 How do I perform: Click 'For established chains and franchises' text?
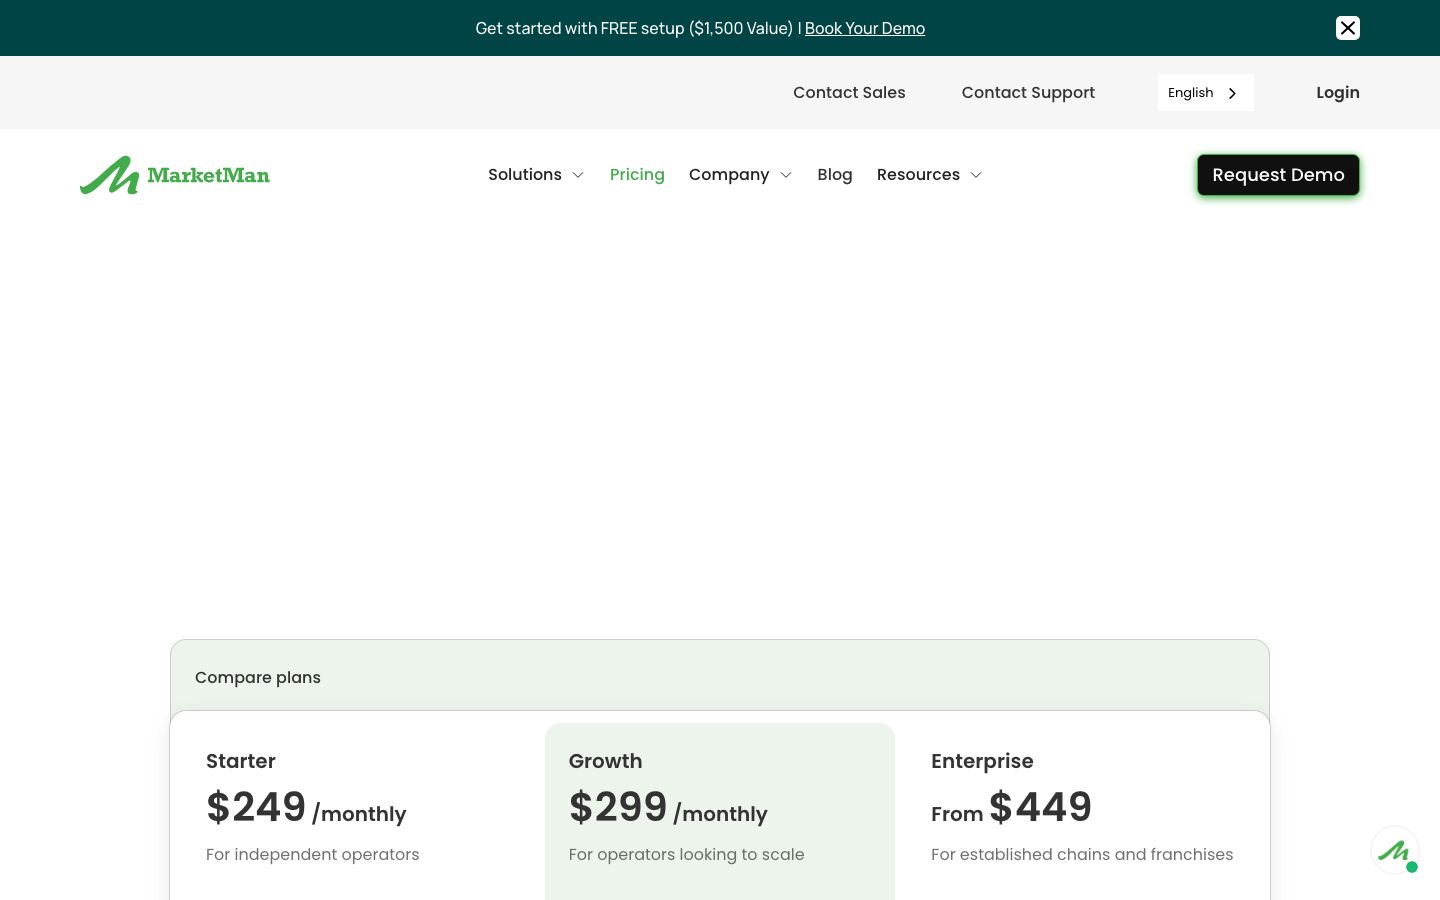point(1082,854)
